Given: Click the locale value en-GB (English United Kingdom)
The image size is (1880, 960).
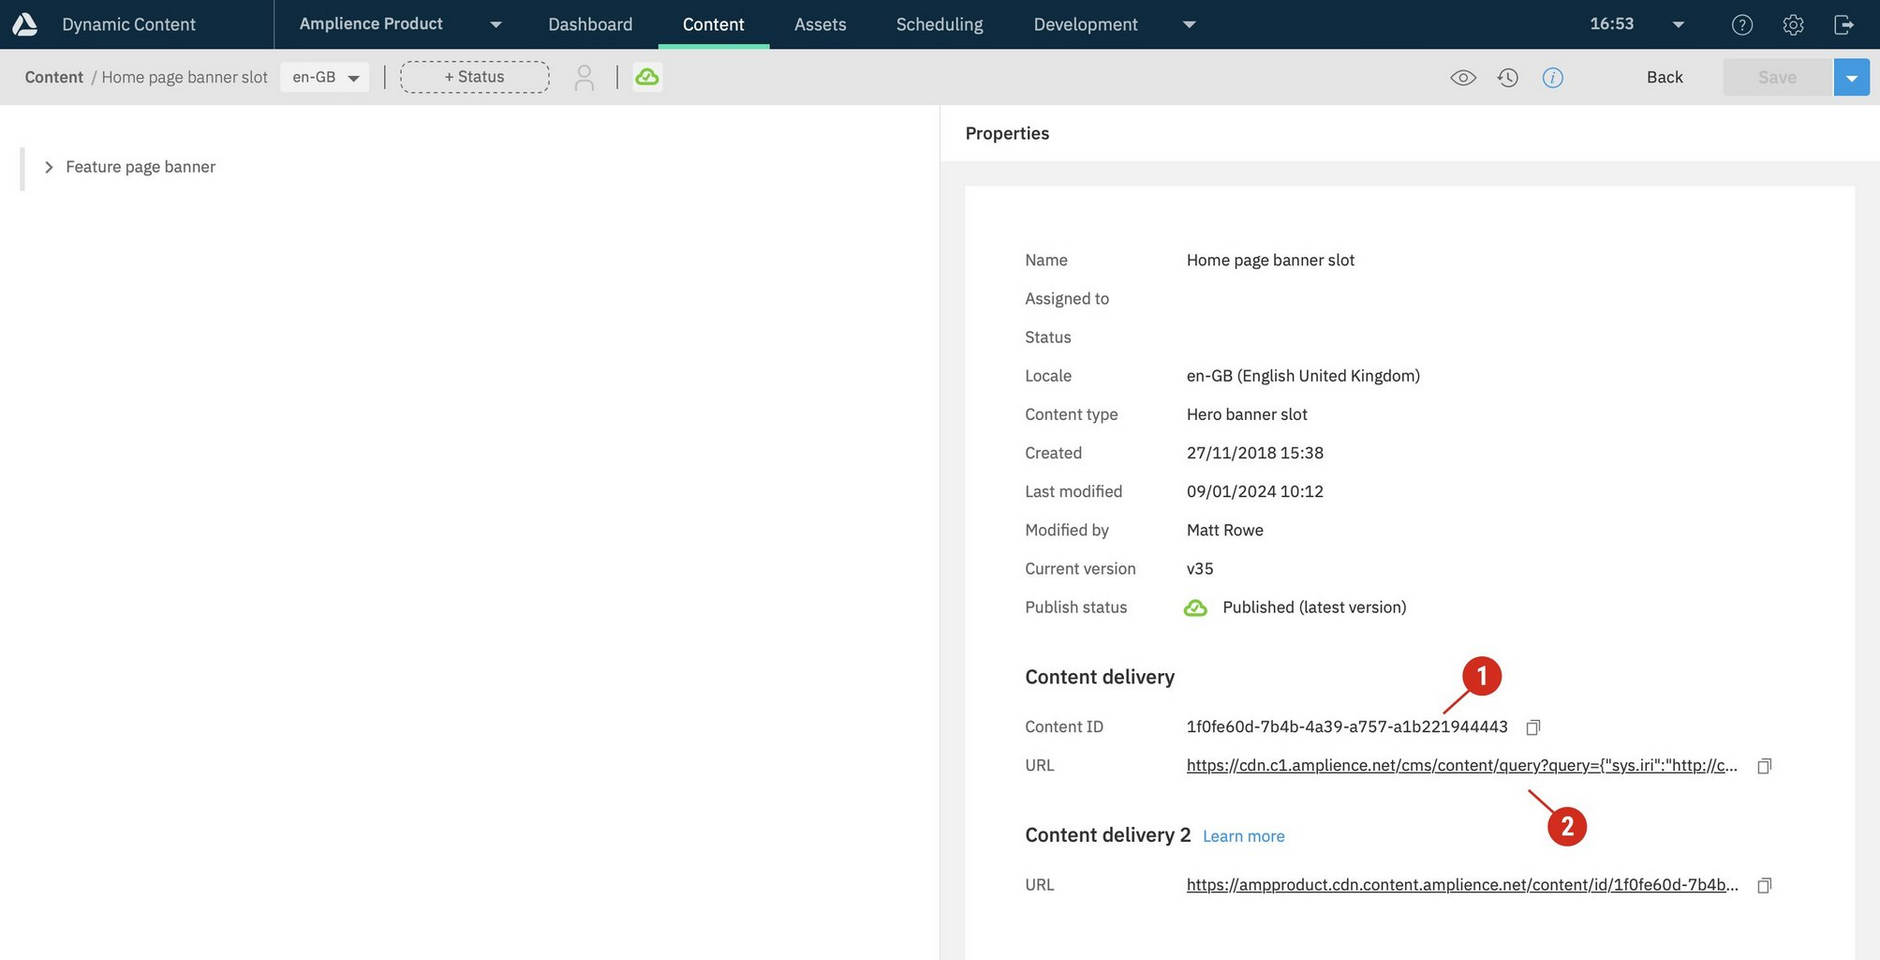Looking at the screenshot, I should [1303, 376].
